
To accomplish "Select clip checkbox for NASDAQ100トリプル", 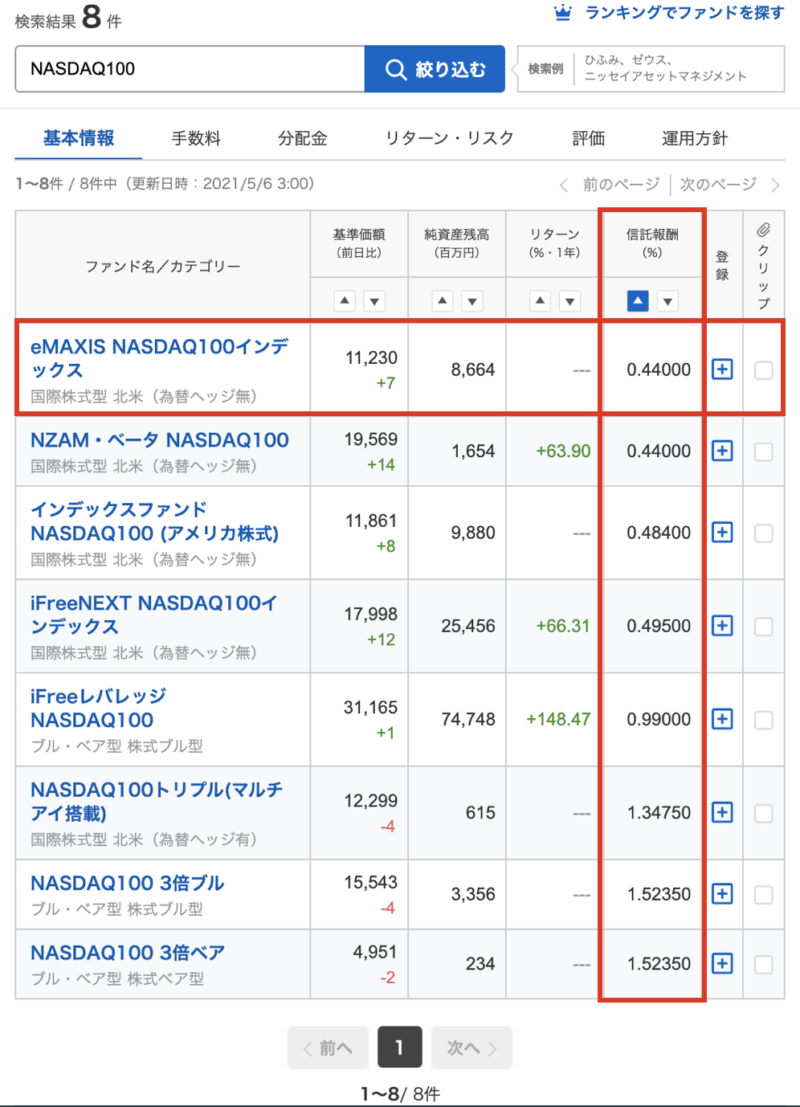I will pos(763,813).
